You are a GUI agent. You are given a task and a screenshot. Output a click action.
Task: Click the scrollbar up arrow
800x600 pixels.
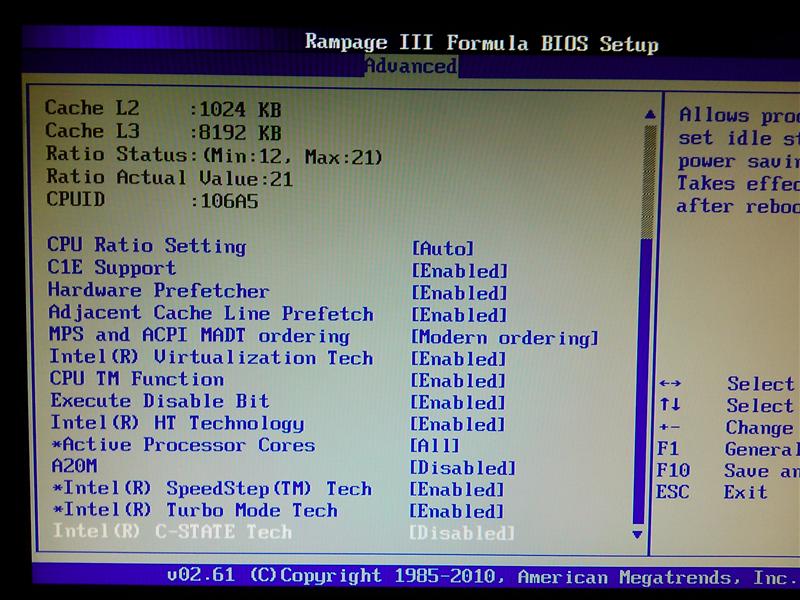pos(648,115)
